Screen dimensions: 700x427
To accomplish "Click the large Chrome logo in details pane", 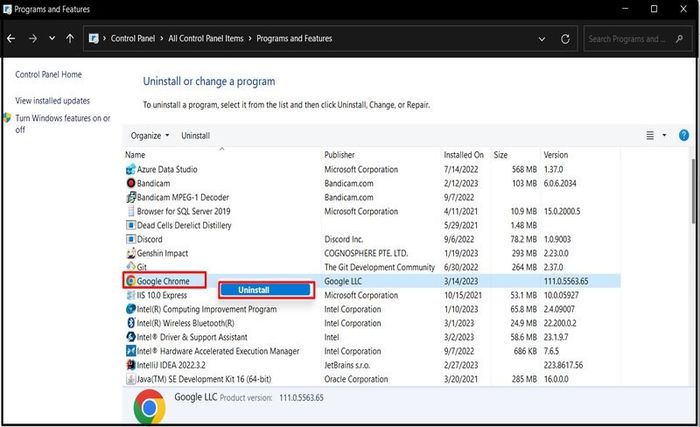I will (149, 406).
